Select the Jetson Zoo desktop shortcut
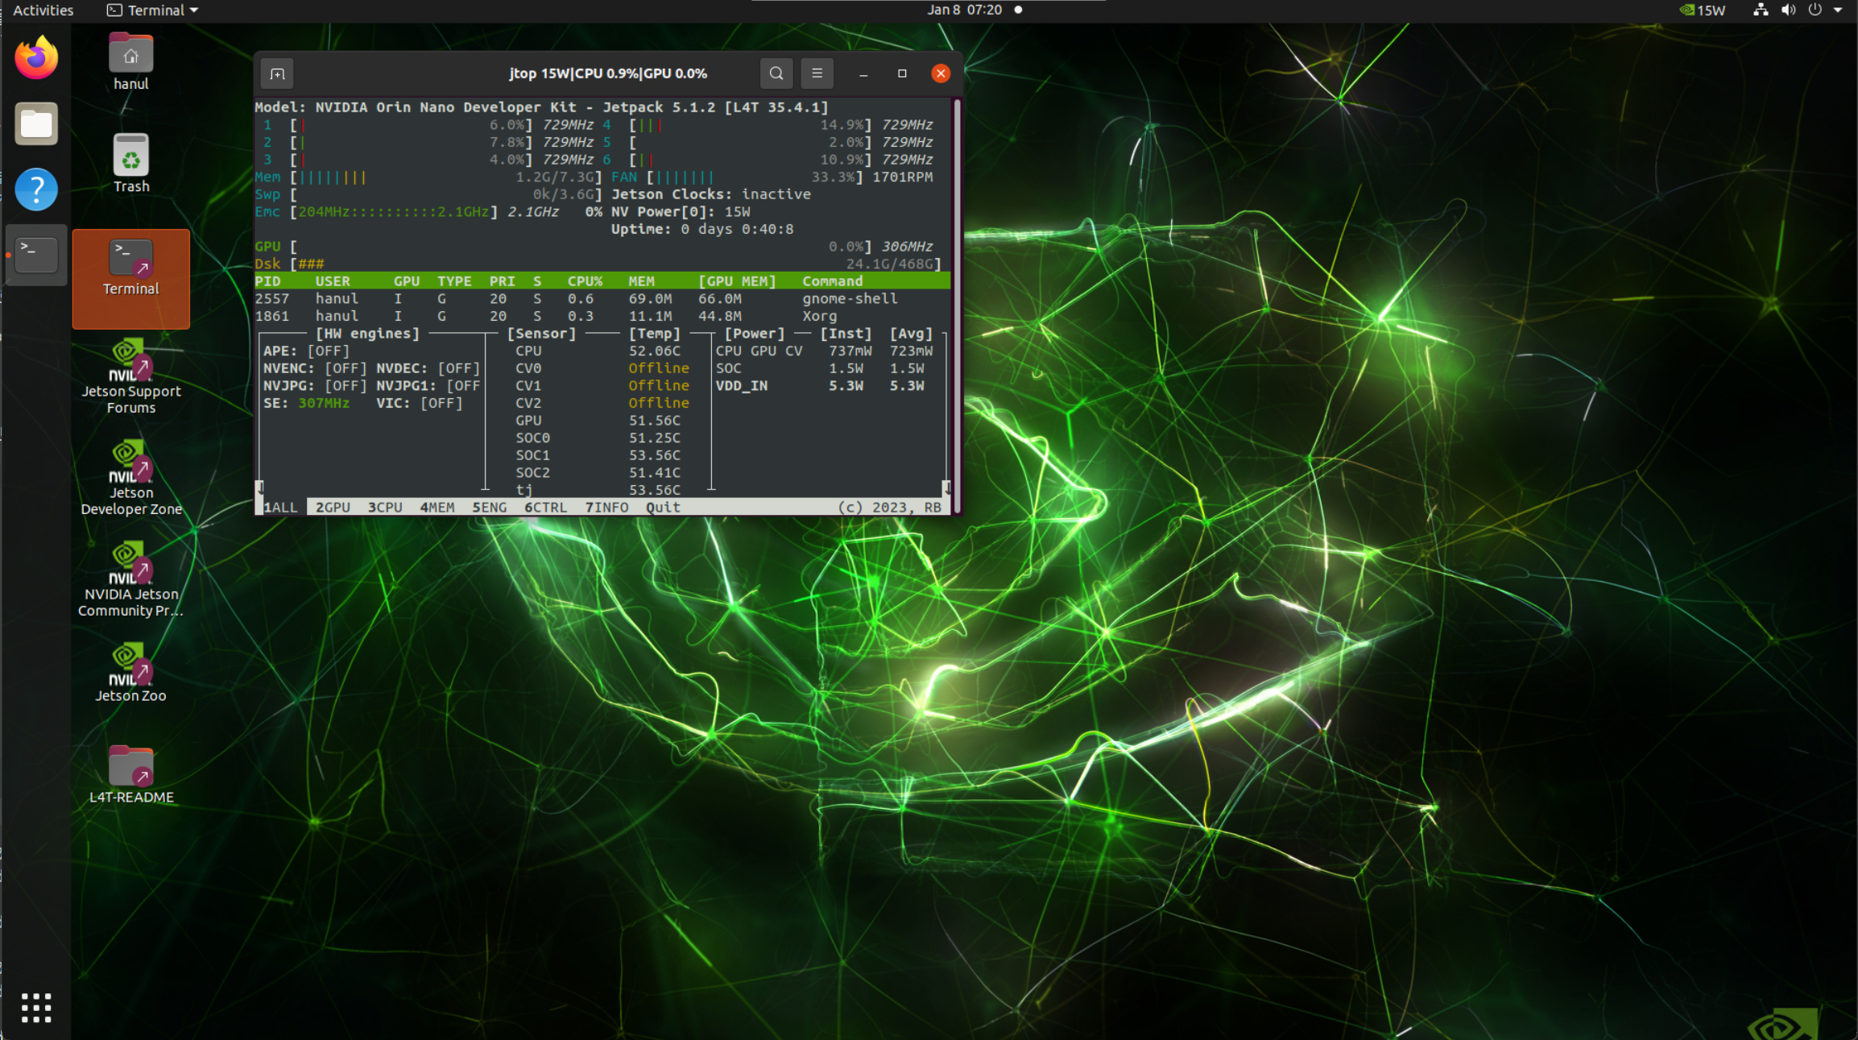The width and height of the screenshot is (1858, 1040). 131,673
